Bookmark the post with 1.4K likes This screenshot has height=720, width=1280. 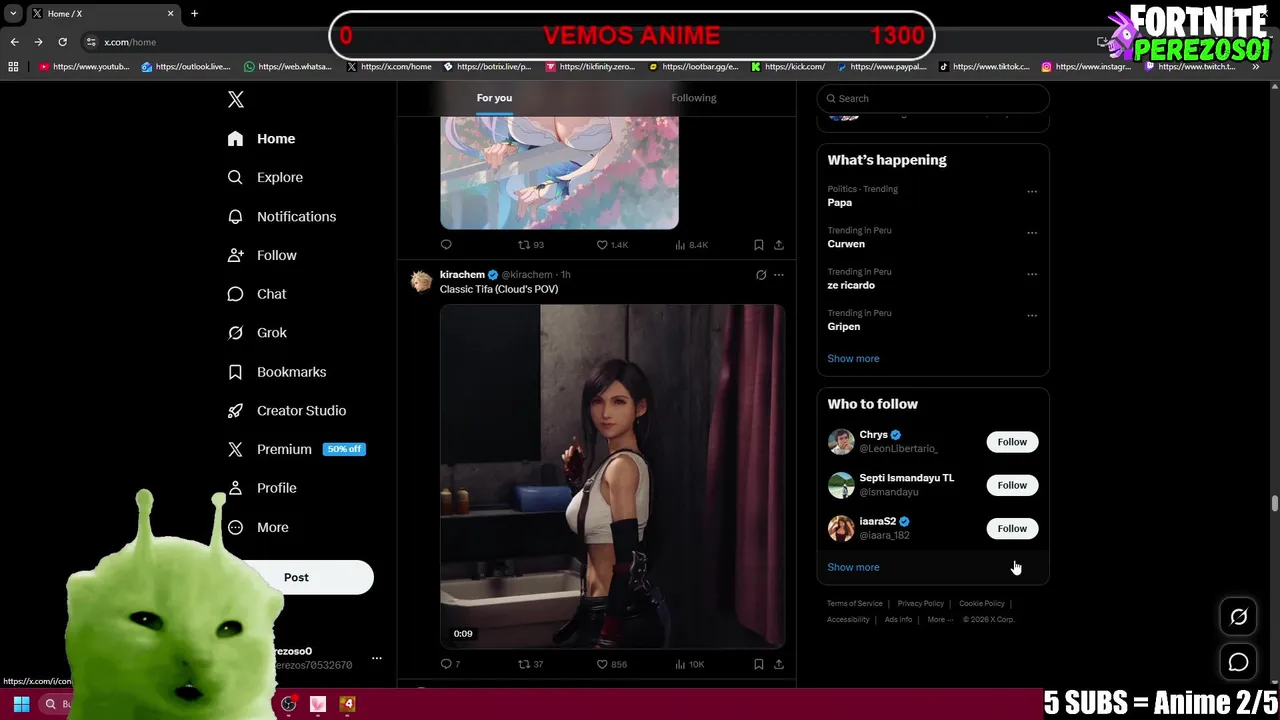click(x=759, y=244)
